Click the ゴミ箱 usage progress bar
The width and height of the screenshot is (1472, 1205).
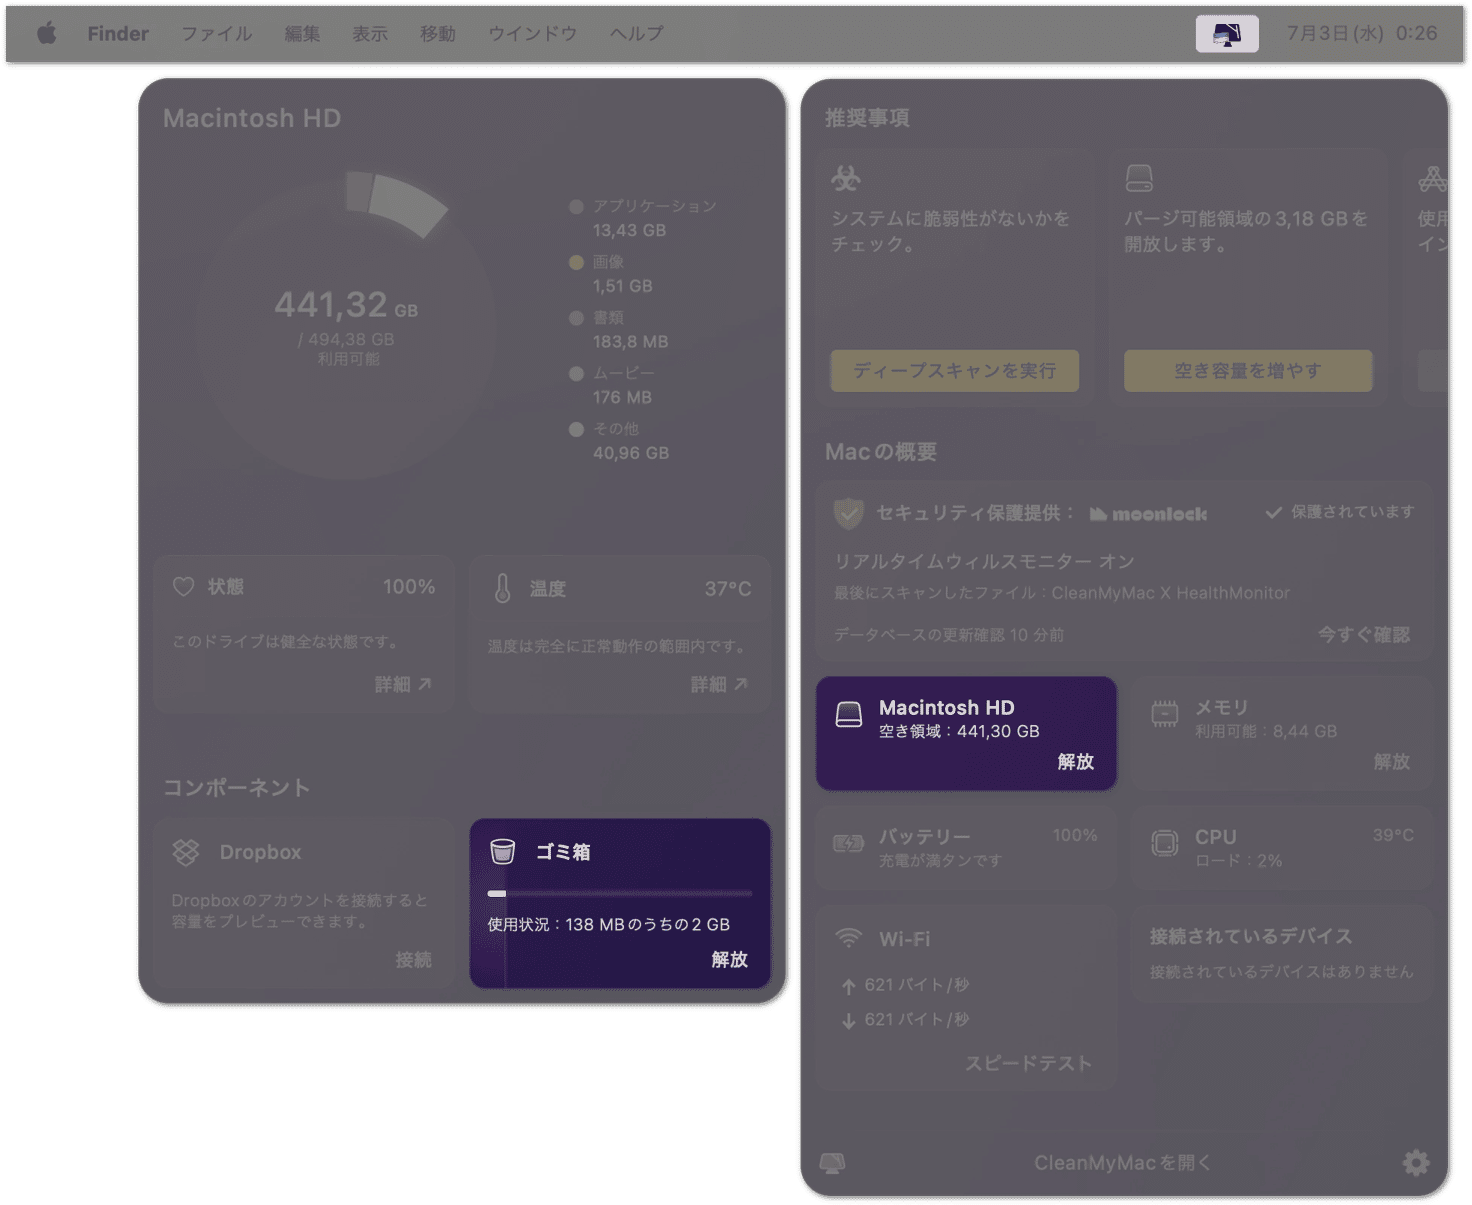[620, 893]
